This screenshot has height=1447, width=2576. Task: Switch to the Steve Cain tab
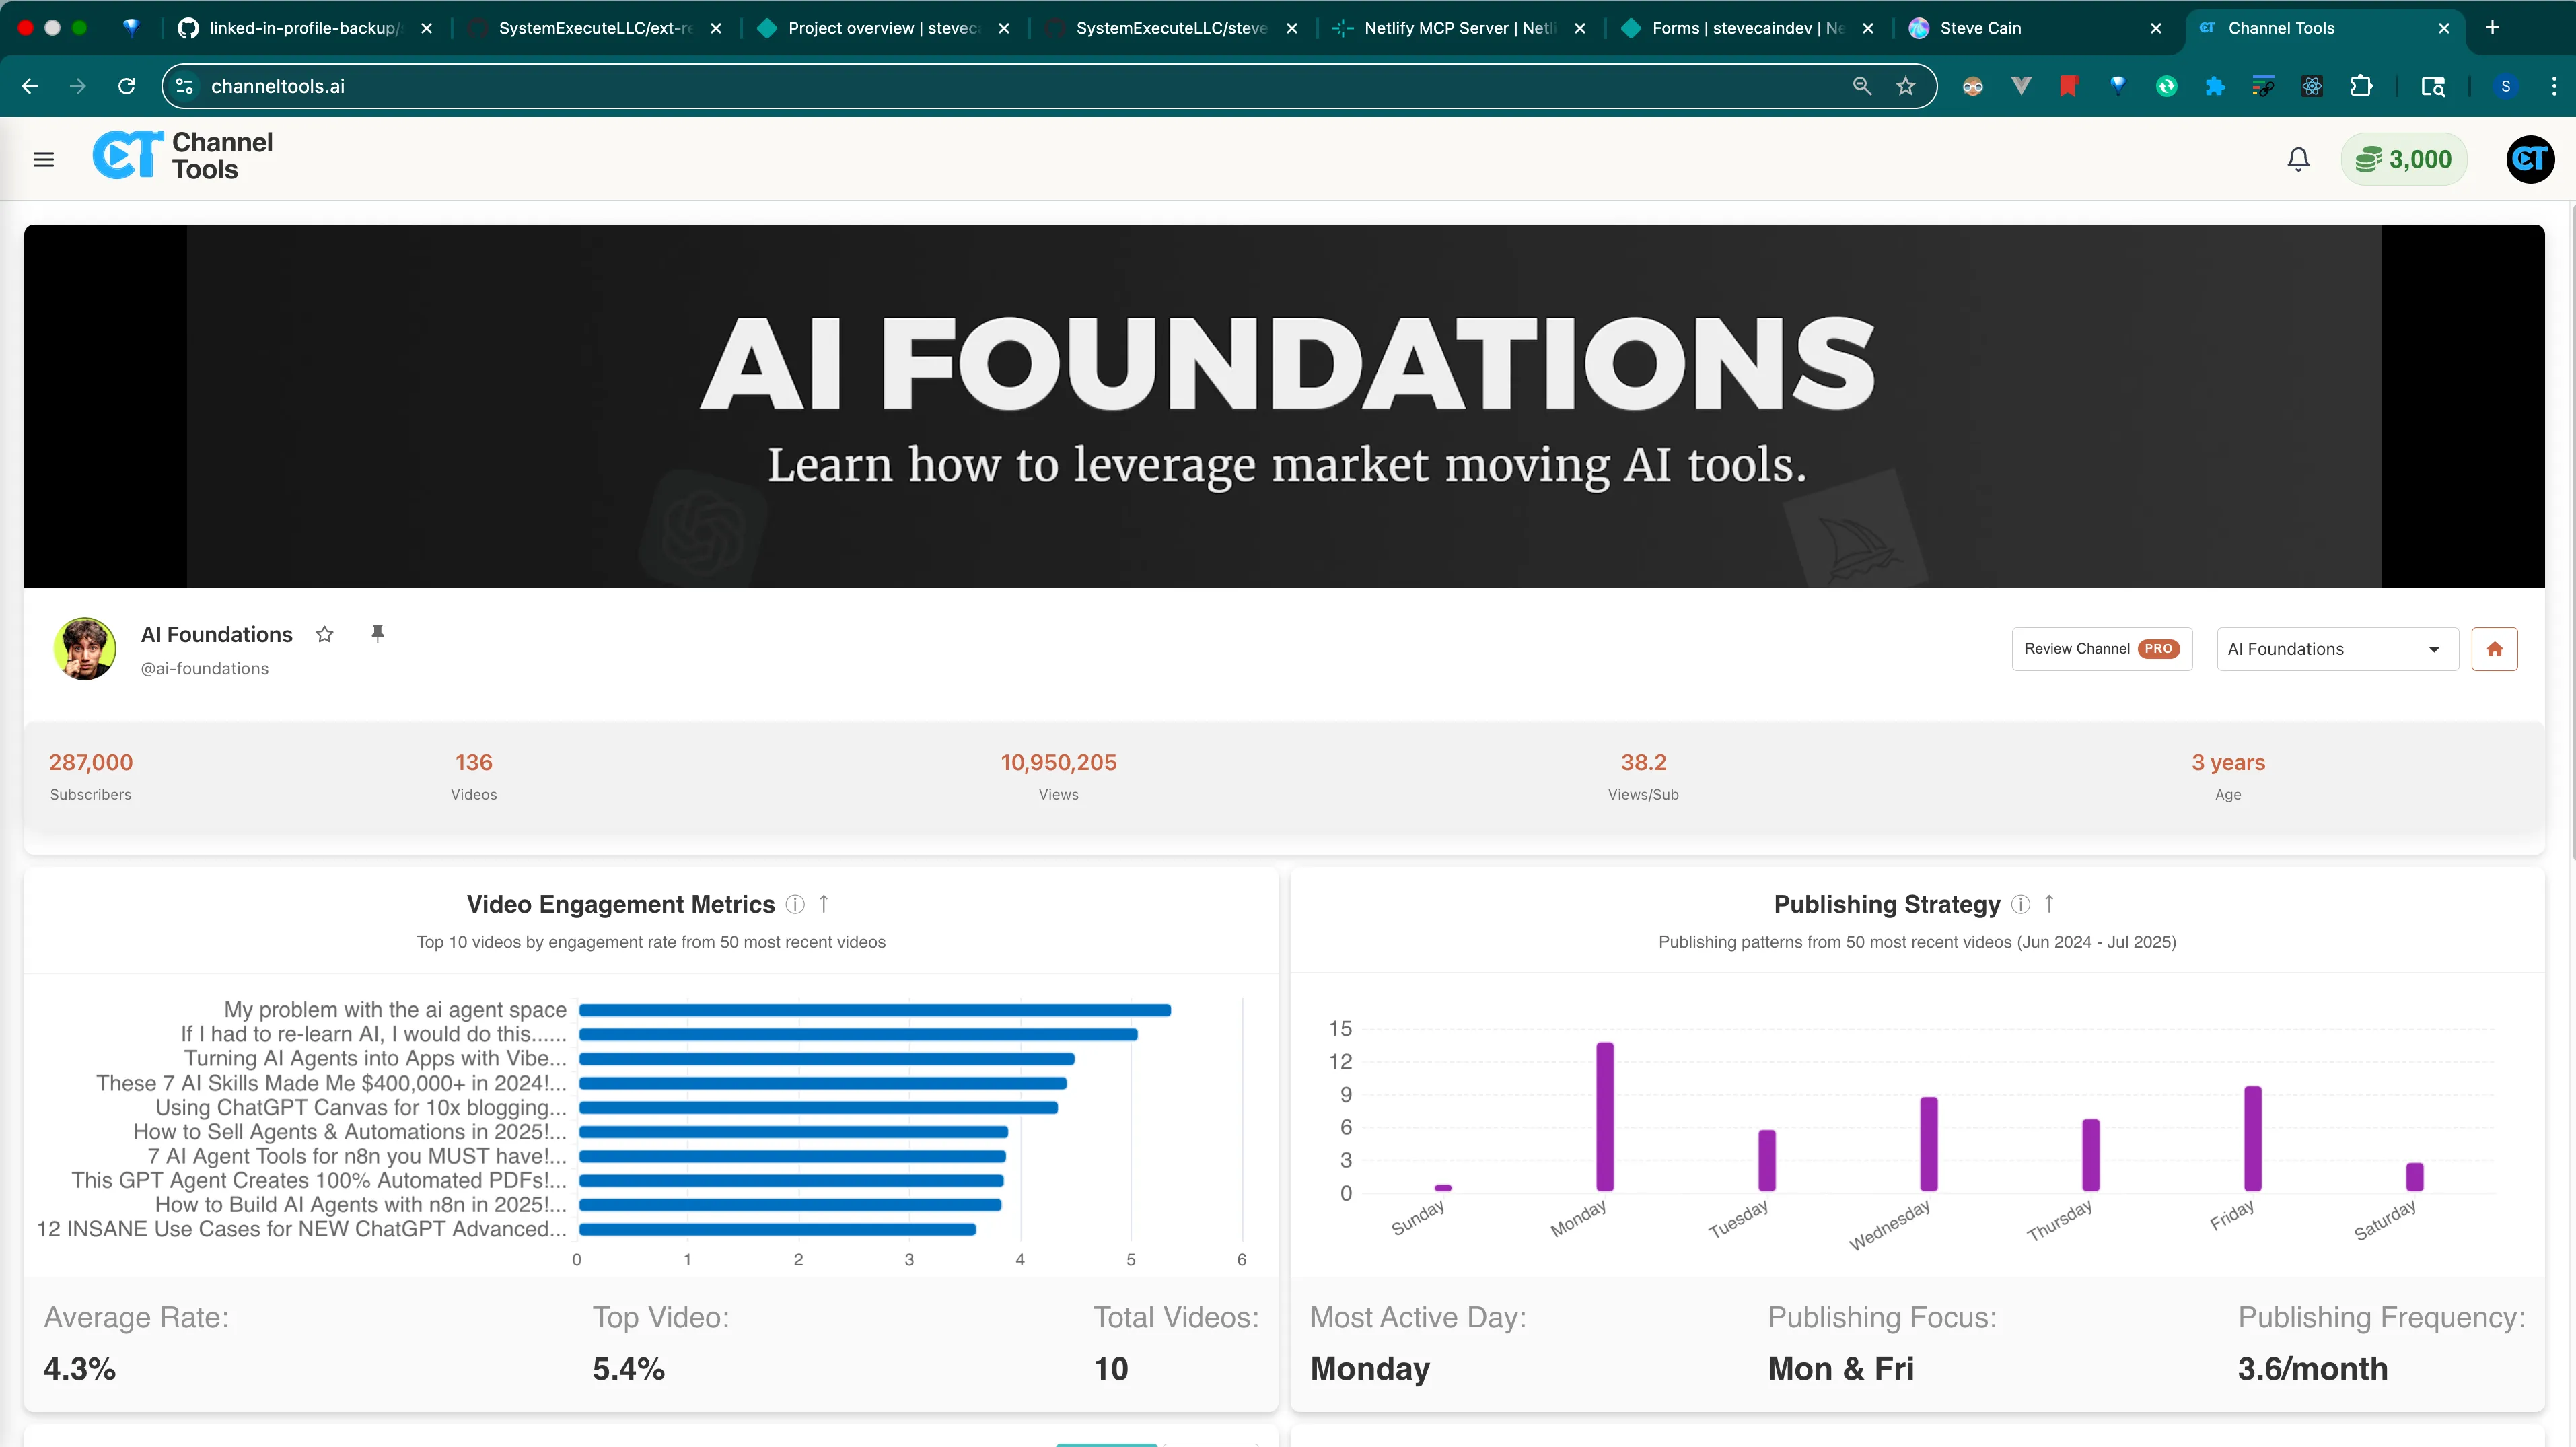pos(2035,28)
